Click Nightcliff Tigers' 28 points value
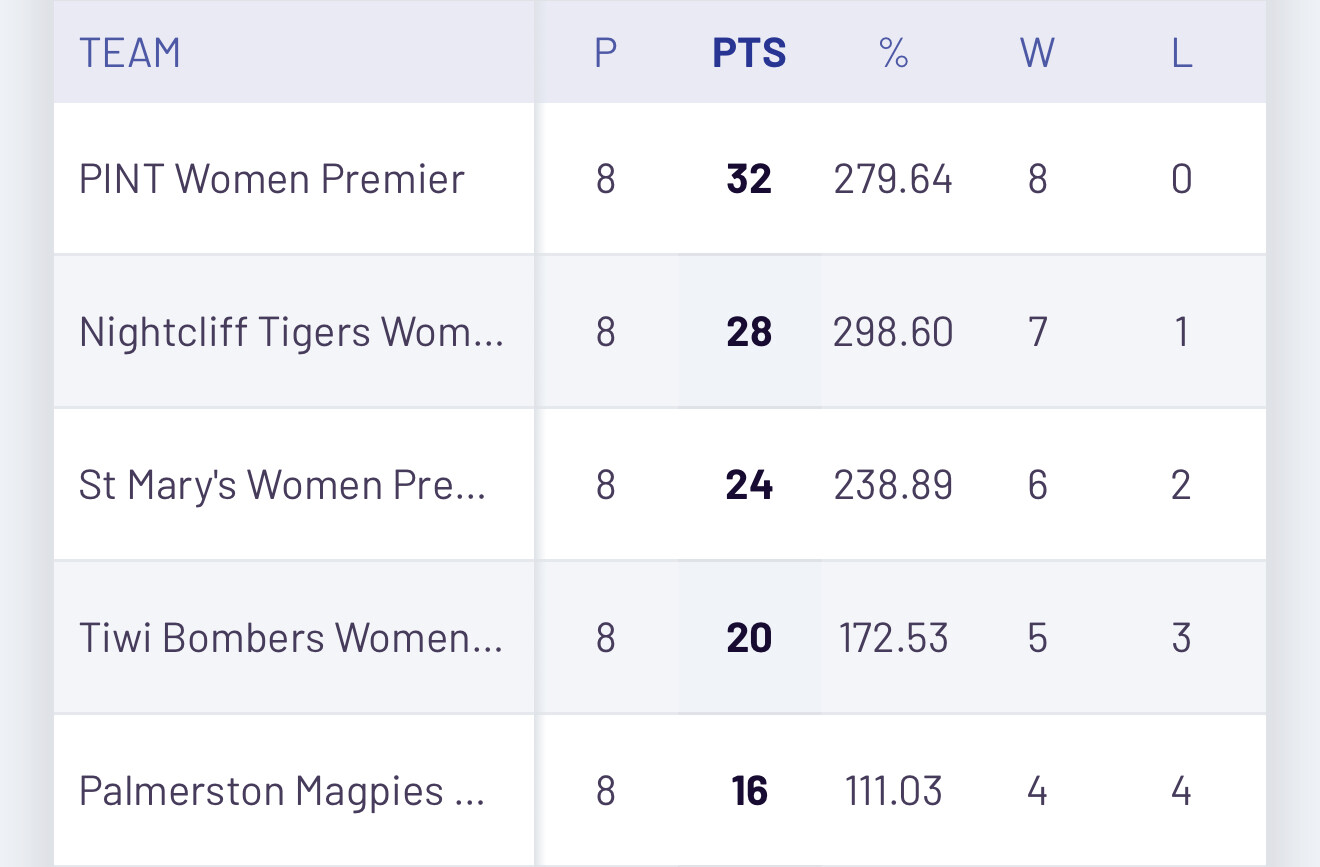 tap(749, 332)
